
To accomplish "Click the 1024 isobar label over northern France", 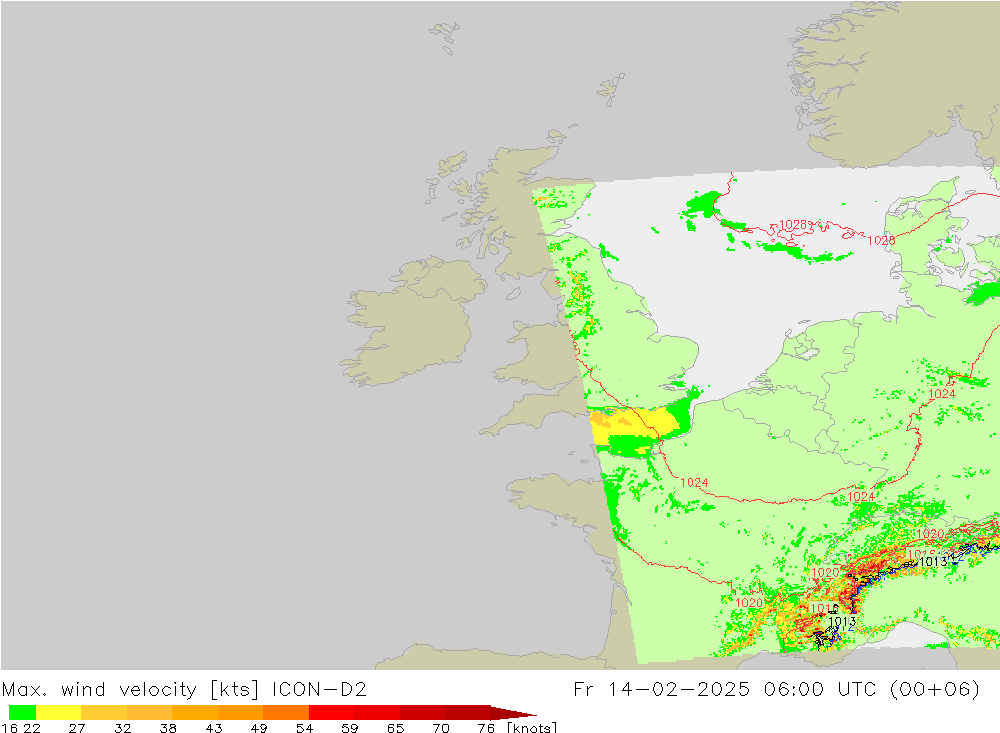I will tap(694, 482).
